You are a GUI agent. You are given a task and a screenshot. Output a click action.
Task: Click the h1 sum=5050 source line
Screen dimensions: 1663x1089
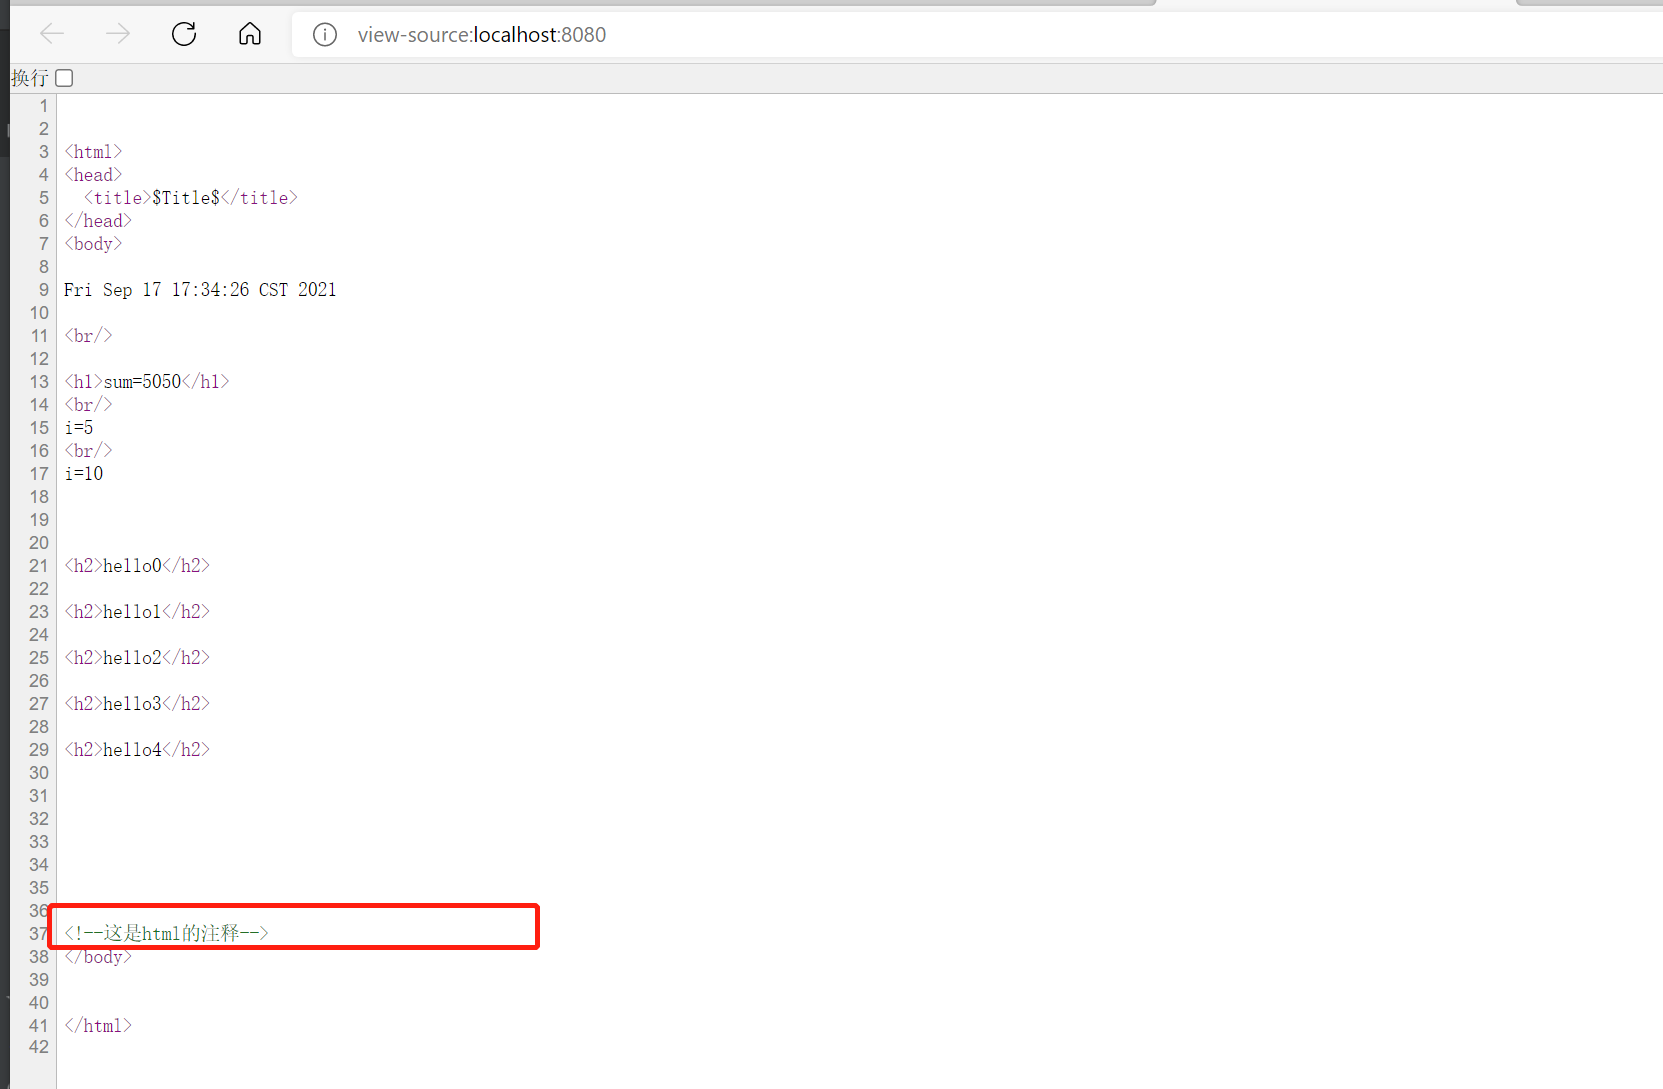click(147, 382)
